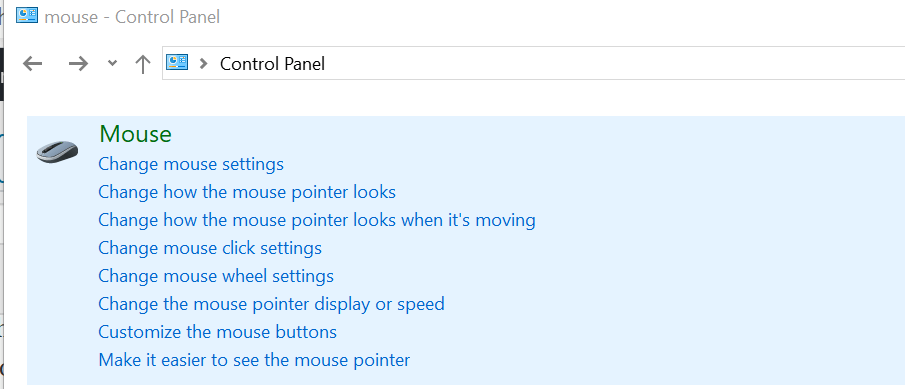Click empty area of the address bar

[x=612, y=63]
